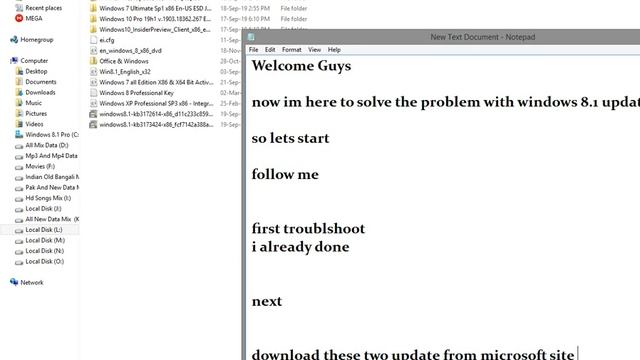The height and width of the screenshot is (360, 640).
Task: Open the Desktop folder icon in sidebar
Action: coord(19,71)
